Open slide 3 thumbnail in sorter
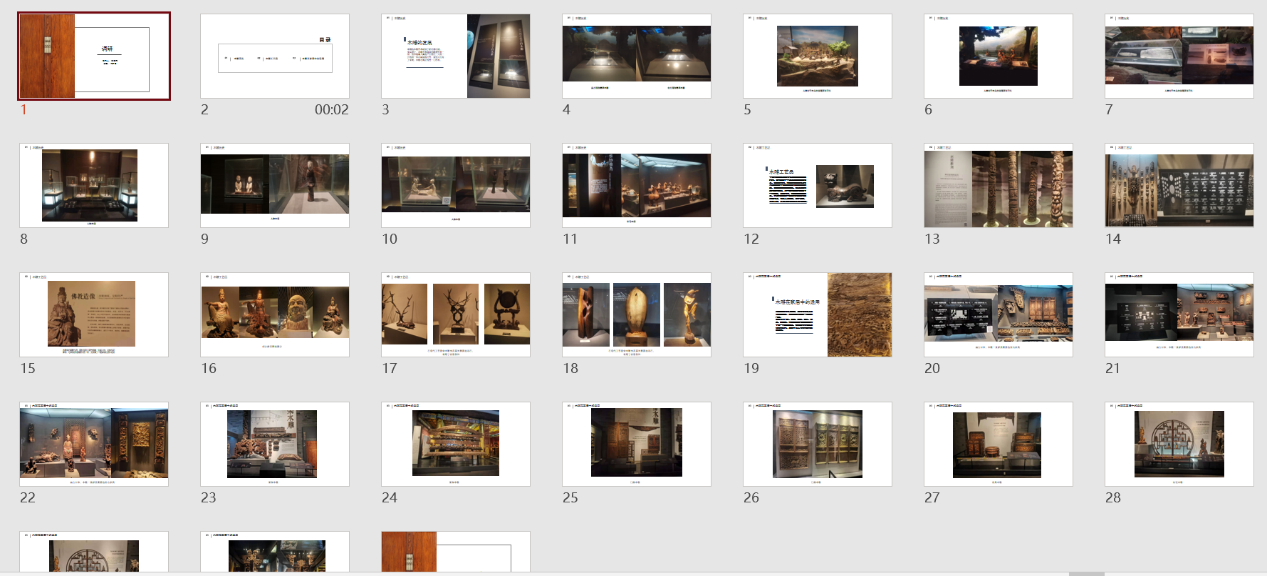 [x=456, y=56]
